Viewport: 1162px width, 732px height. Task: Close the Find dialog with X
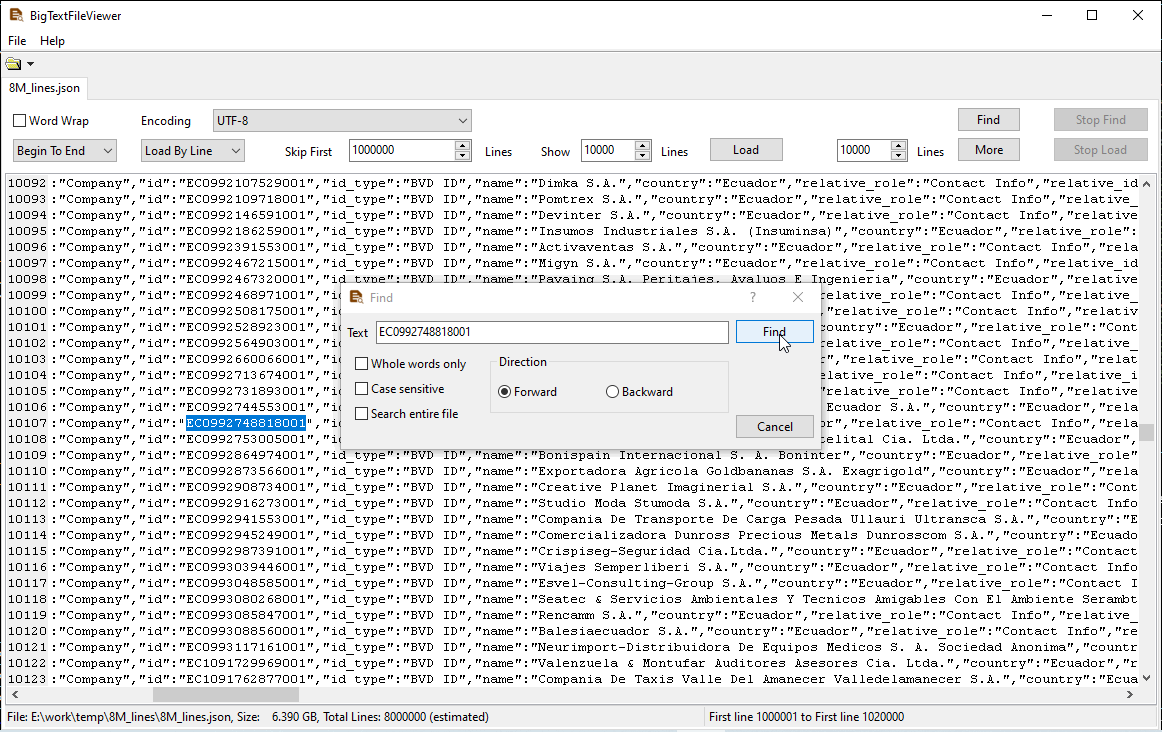click(x=798, y=298)
